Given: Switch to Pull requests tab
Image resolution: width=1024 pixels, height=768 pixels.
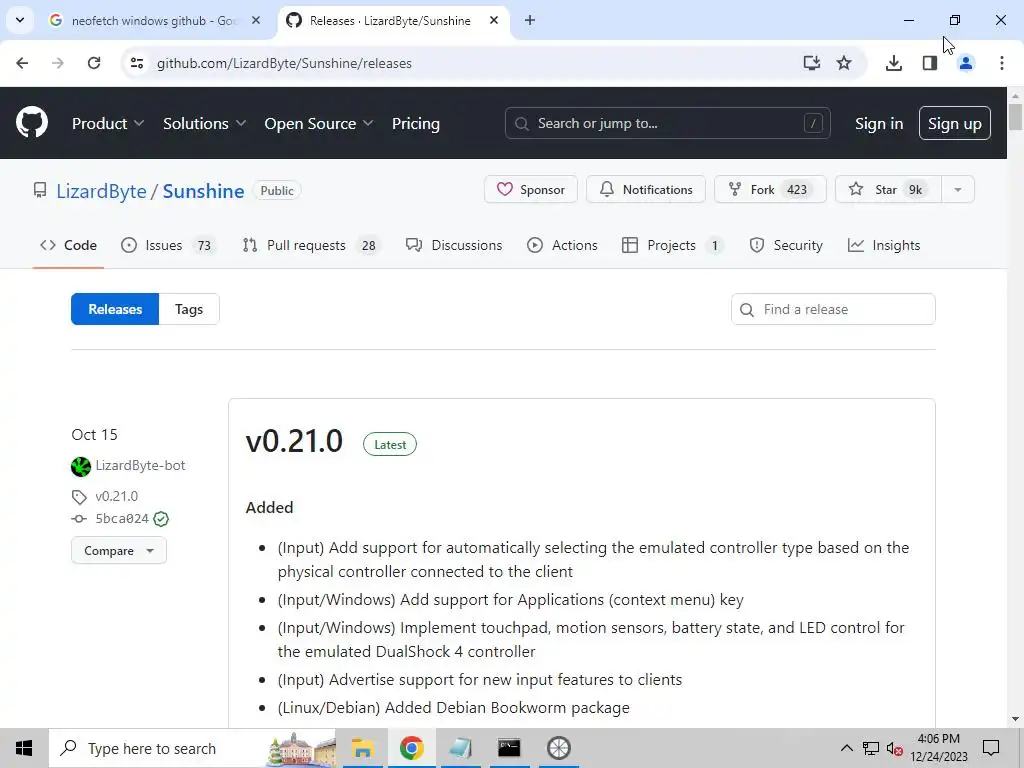Looking at the screenshot, I should tap(310, 245).
